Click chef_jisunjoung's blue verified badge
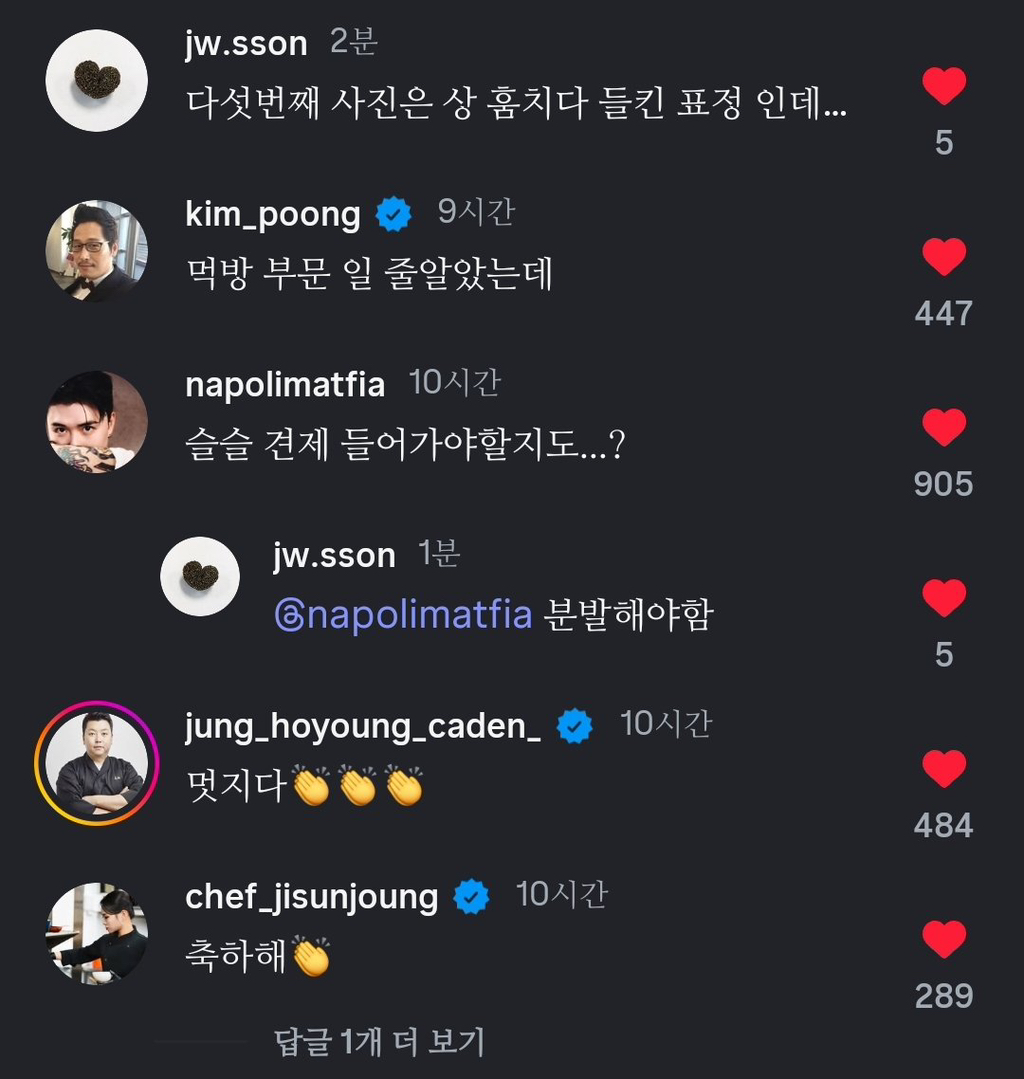Image resolution: width=1024 pixels, height=1079 pixels. tap(472, 897)
